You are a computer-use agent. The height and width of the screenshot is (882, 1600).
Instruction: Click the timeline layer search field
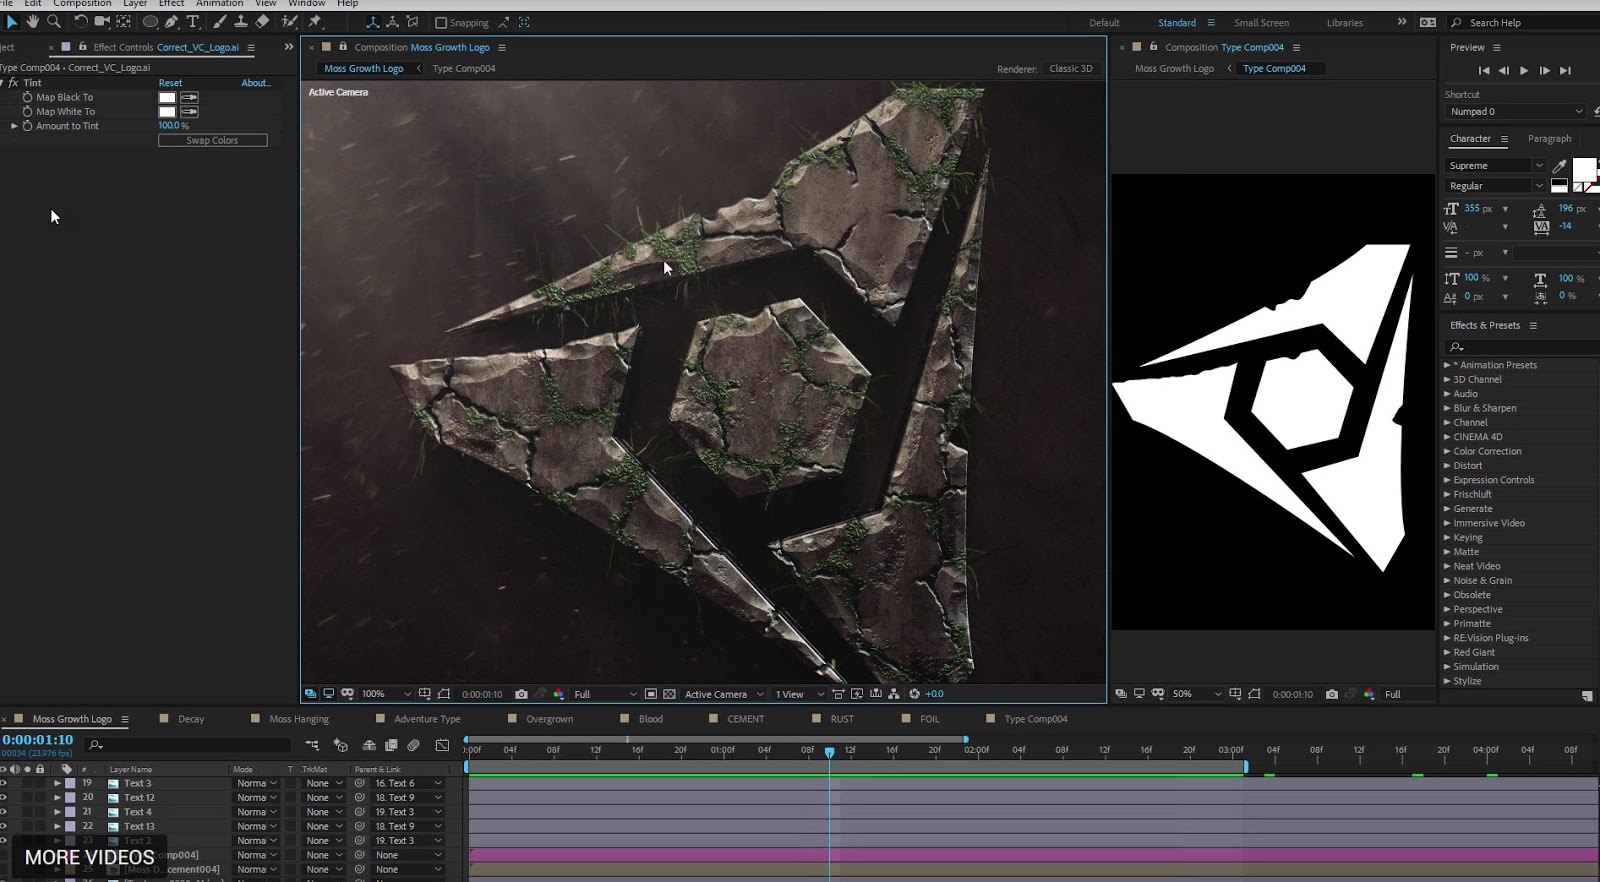click(x=188, y=745)
